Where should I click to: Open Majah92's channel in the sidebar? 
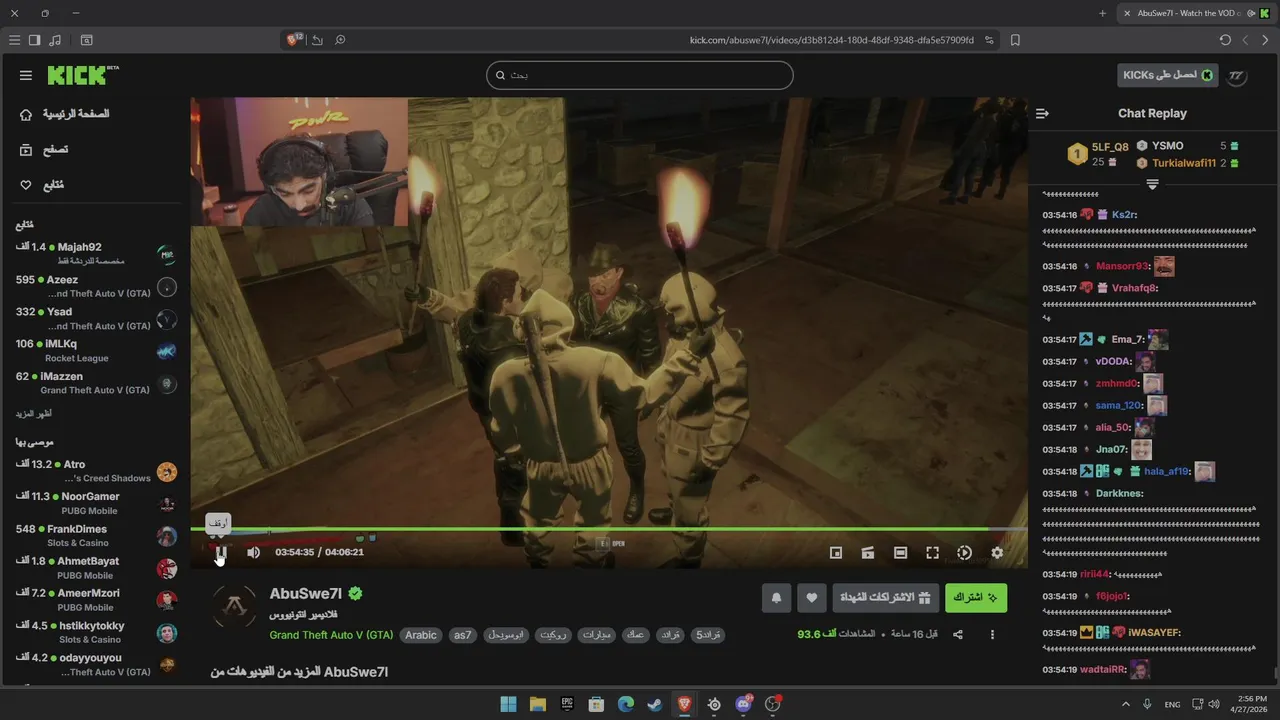tap(96, 253)
